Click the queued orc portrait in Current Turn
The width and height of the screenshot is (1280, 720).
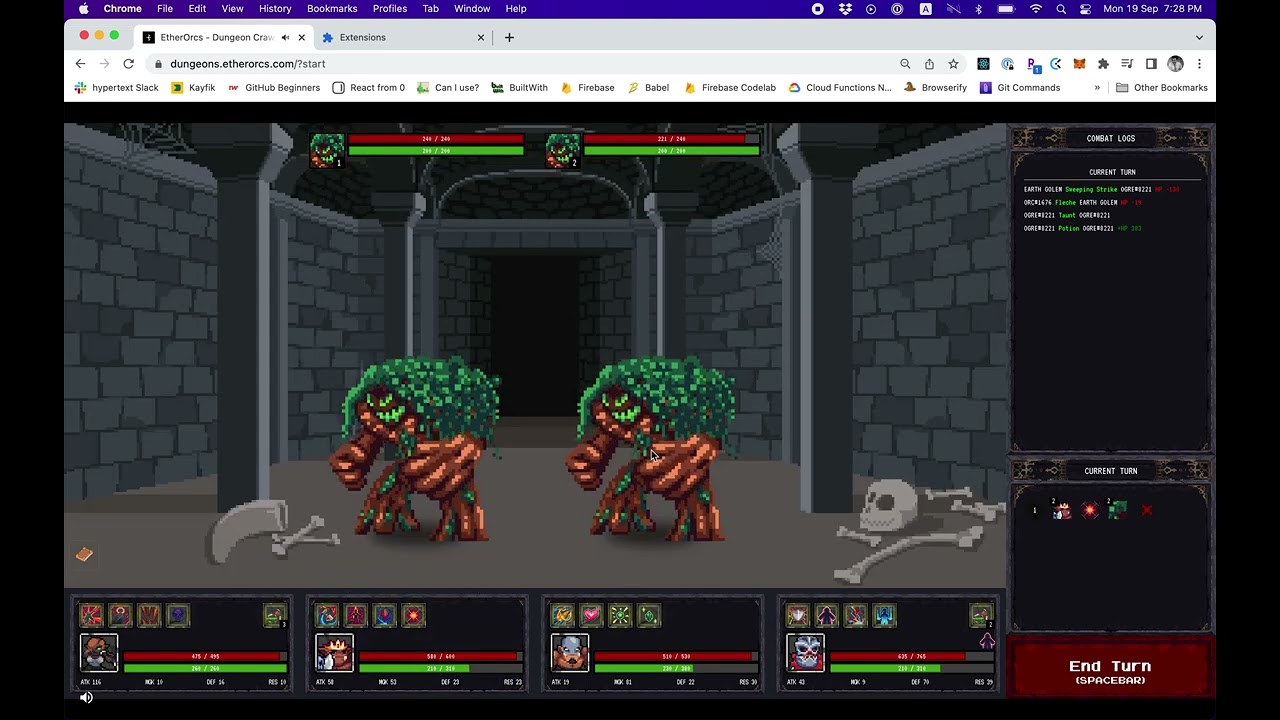click(1062, 510)
